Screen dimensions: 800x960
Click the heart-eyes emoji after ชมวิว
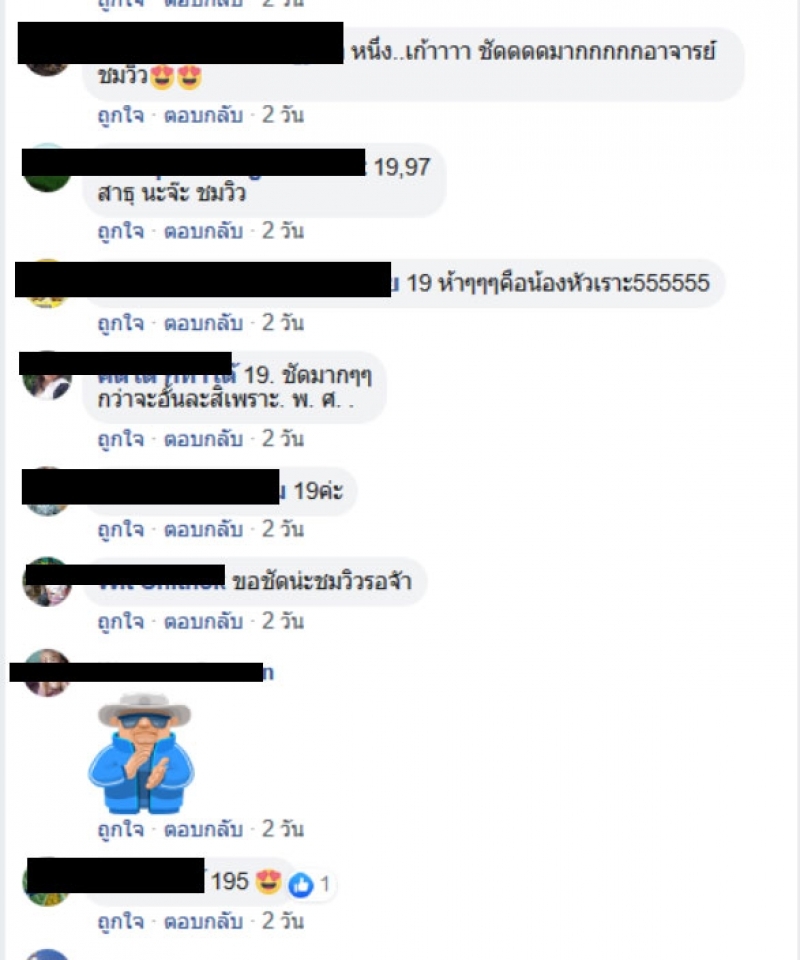point(176,78)
